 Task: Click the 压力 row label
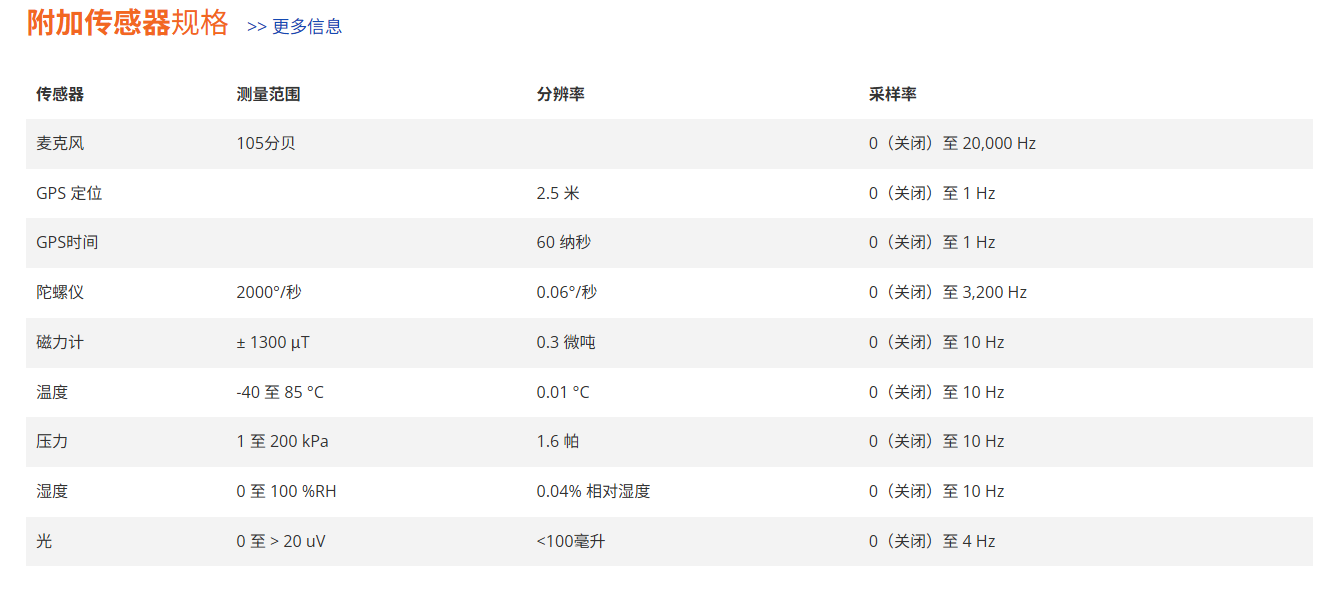[x=52, y=441]
